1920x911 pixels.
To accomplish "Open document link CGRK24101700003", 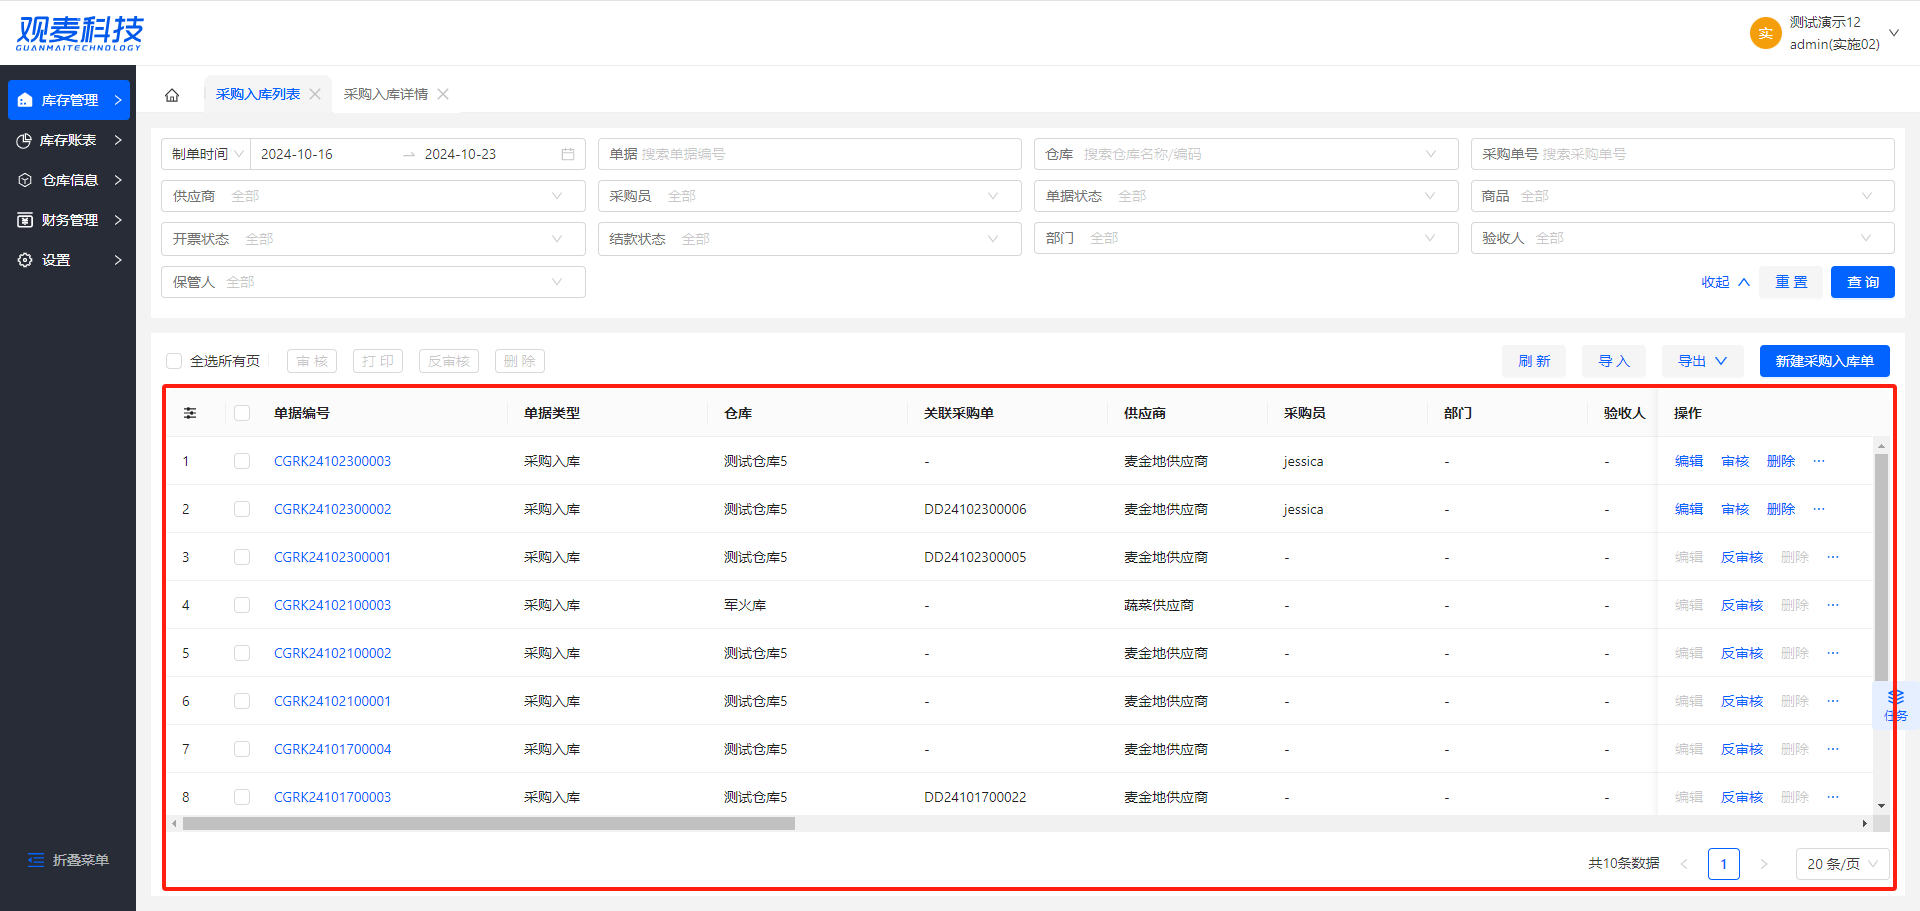I will [x=332, y=797].
